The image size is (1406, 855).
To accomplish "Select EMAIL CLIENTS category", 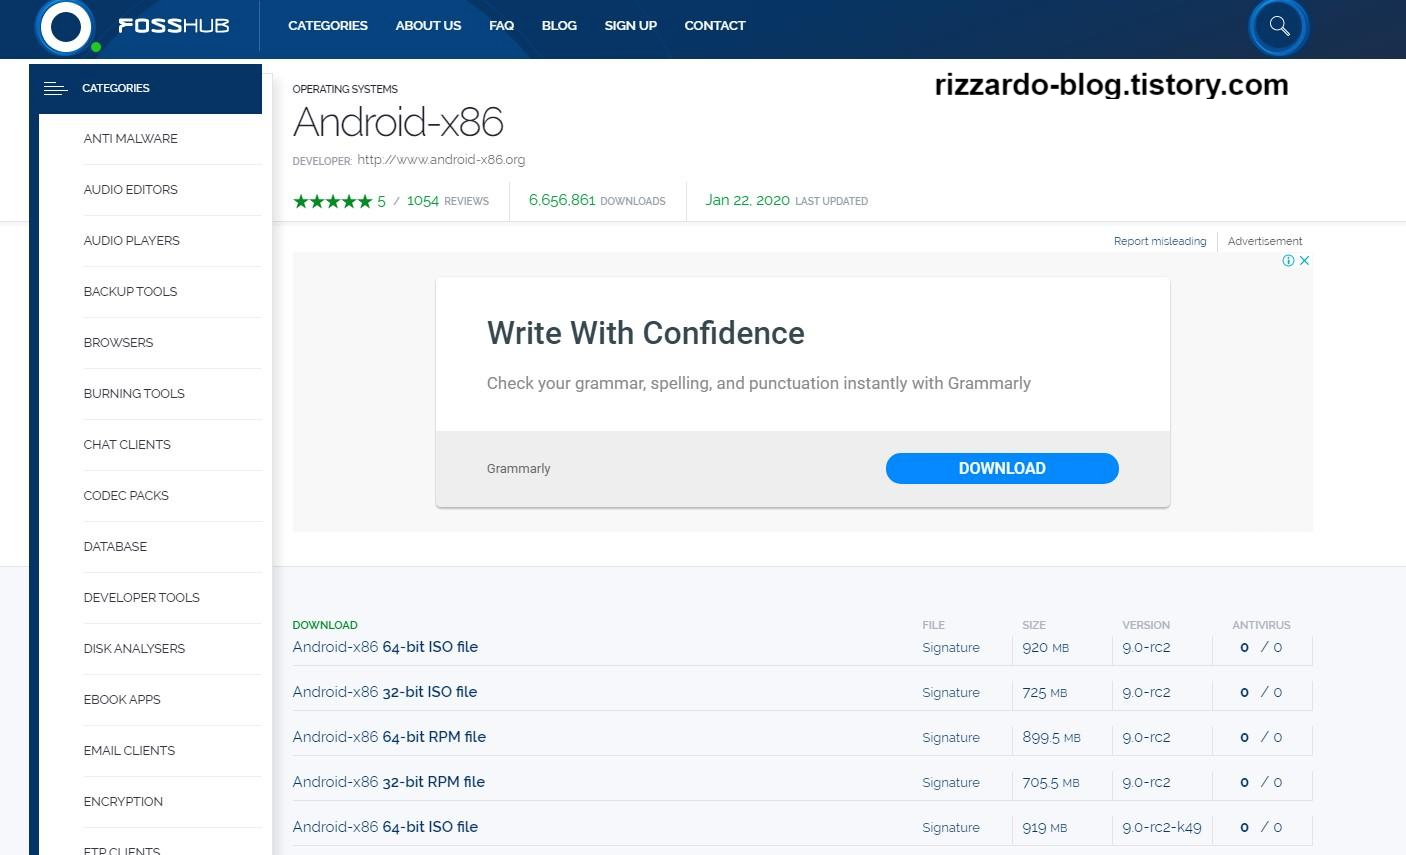I will (x=129, y=751).
